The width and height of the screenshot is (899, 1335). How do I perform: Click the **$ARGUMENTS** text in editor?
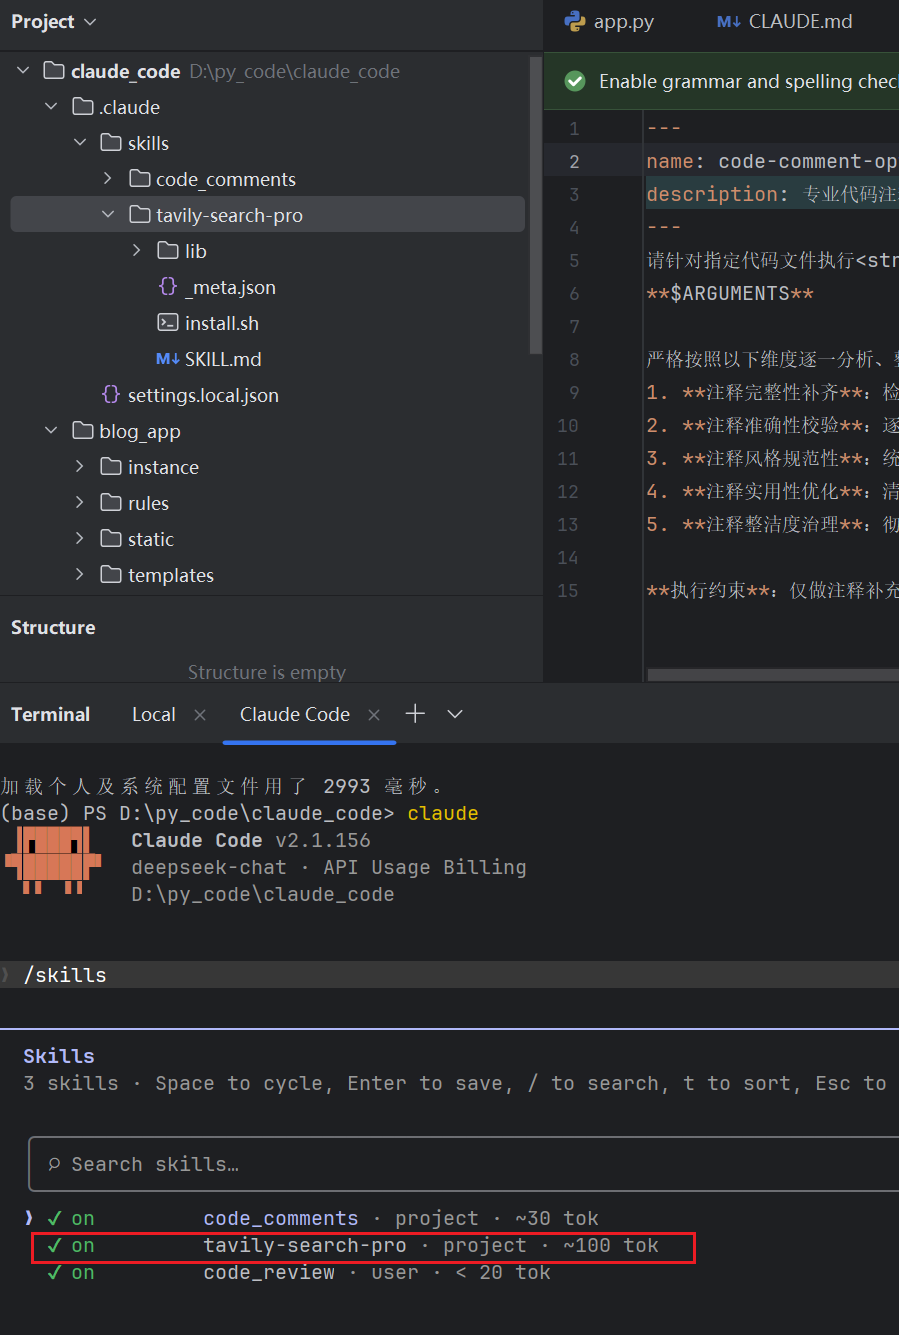730,293
